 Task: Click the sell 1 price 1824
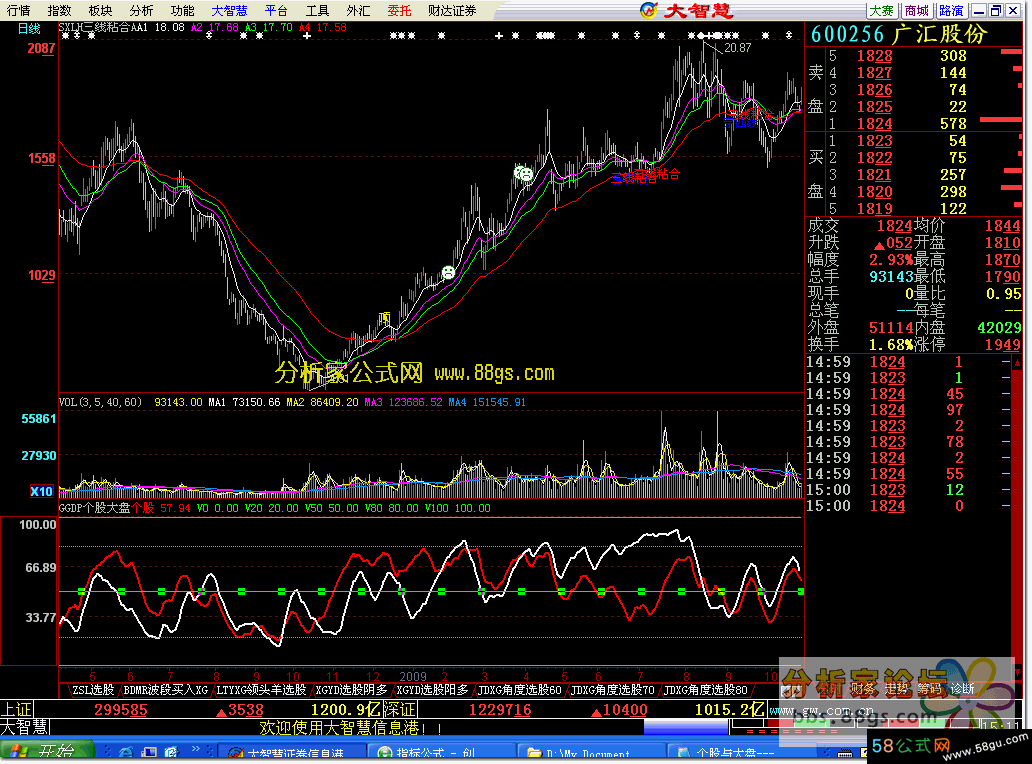point(874,124)
